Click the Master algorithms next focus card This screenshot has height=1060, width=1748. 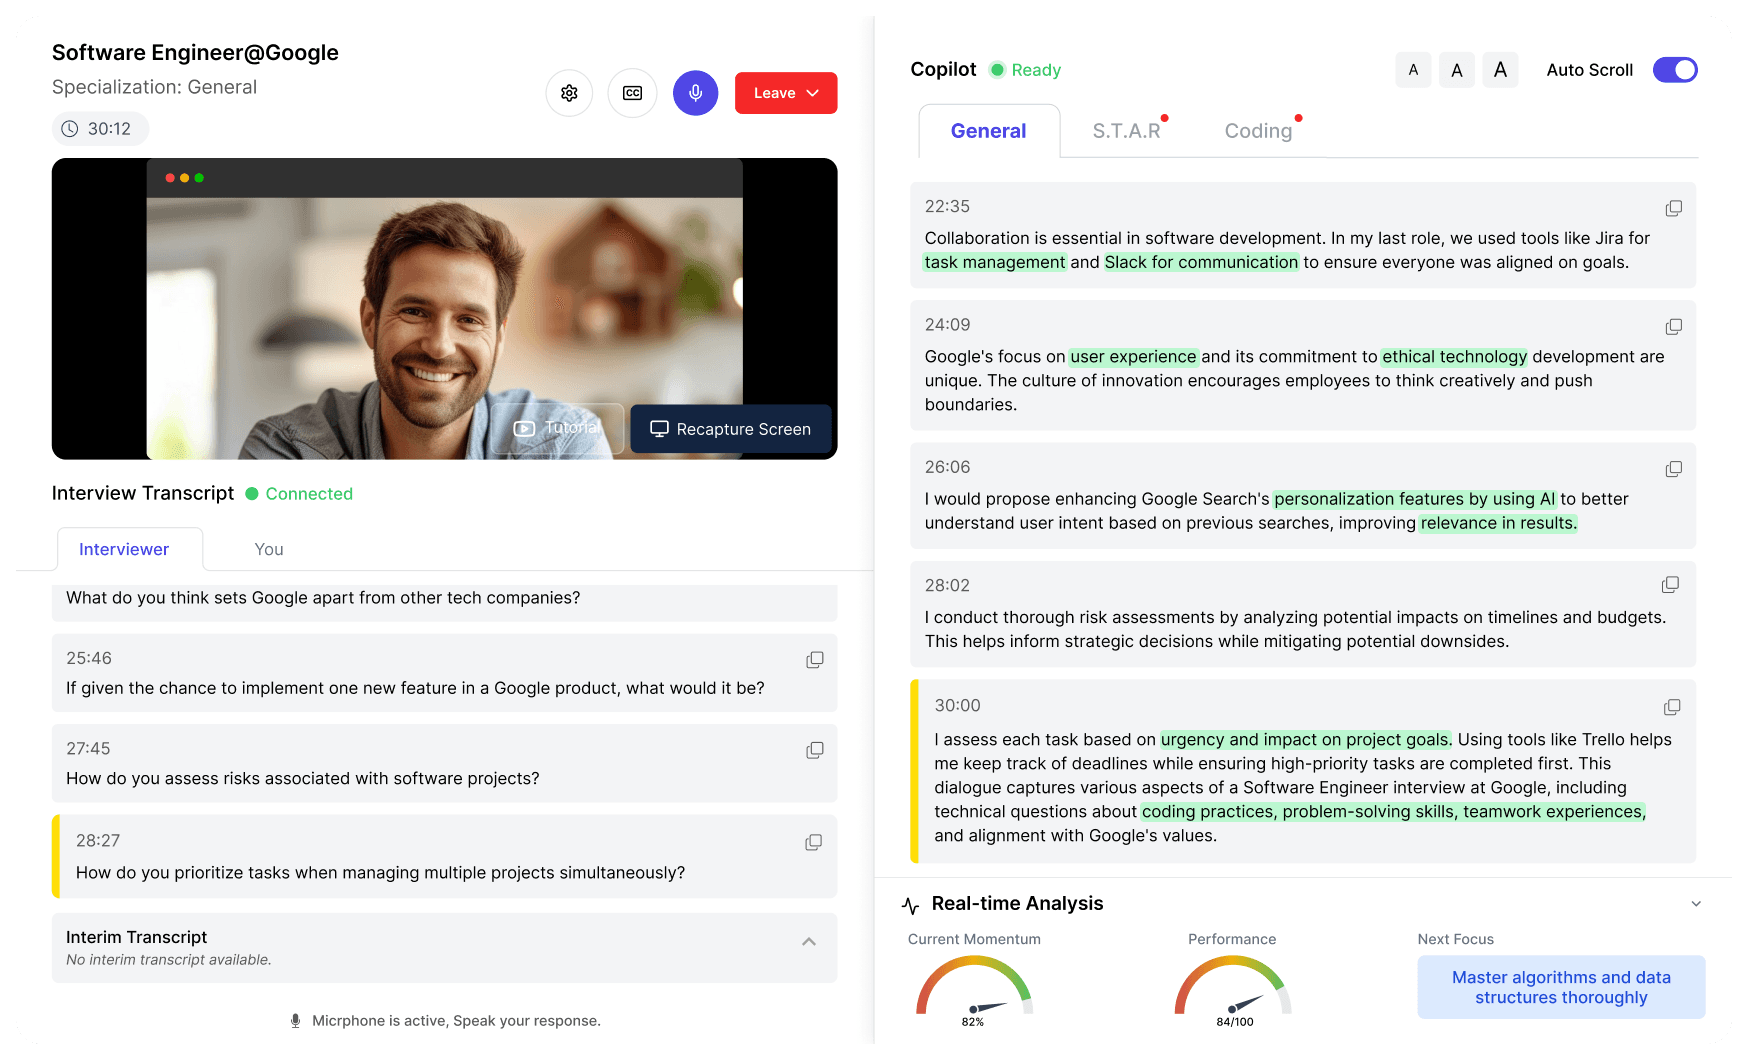coord(1561,987)
